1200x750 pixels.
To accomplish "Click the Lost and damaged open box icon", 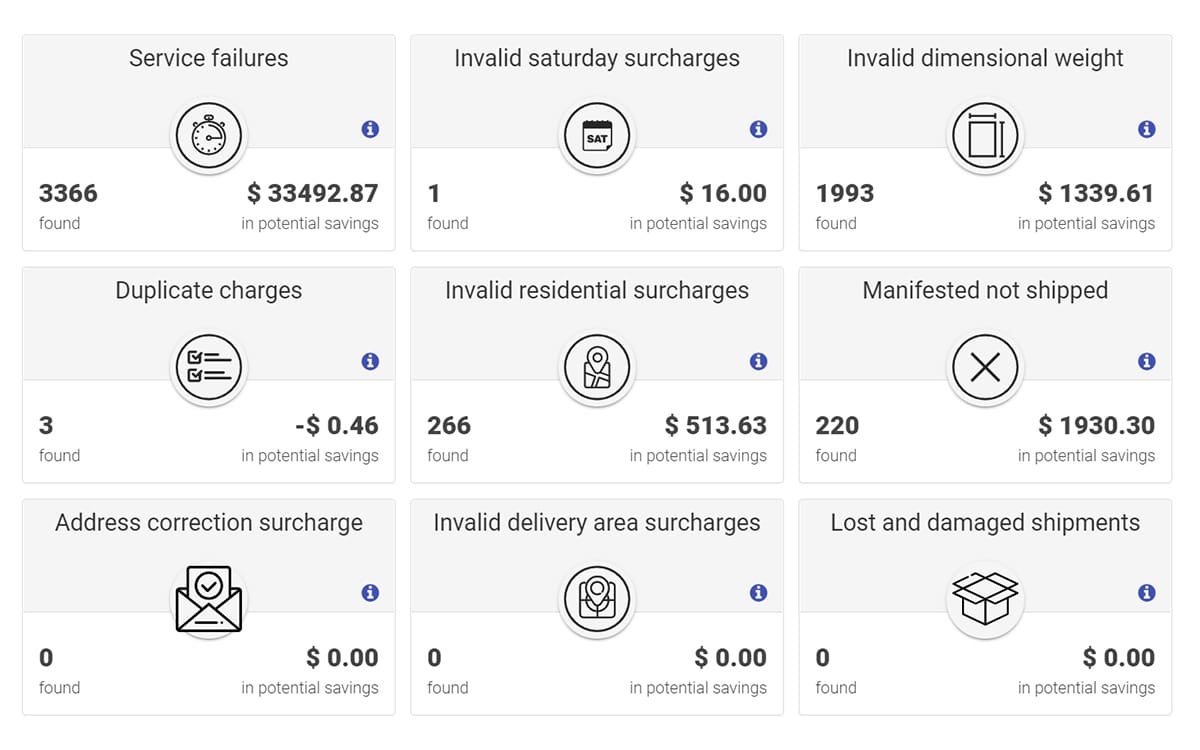I will (985, 600).
